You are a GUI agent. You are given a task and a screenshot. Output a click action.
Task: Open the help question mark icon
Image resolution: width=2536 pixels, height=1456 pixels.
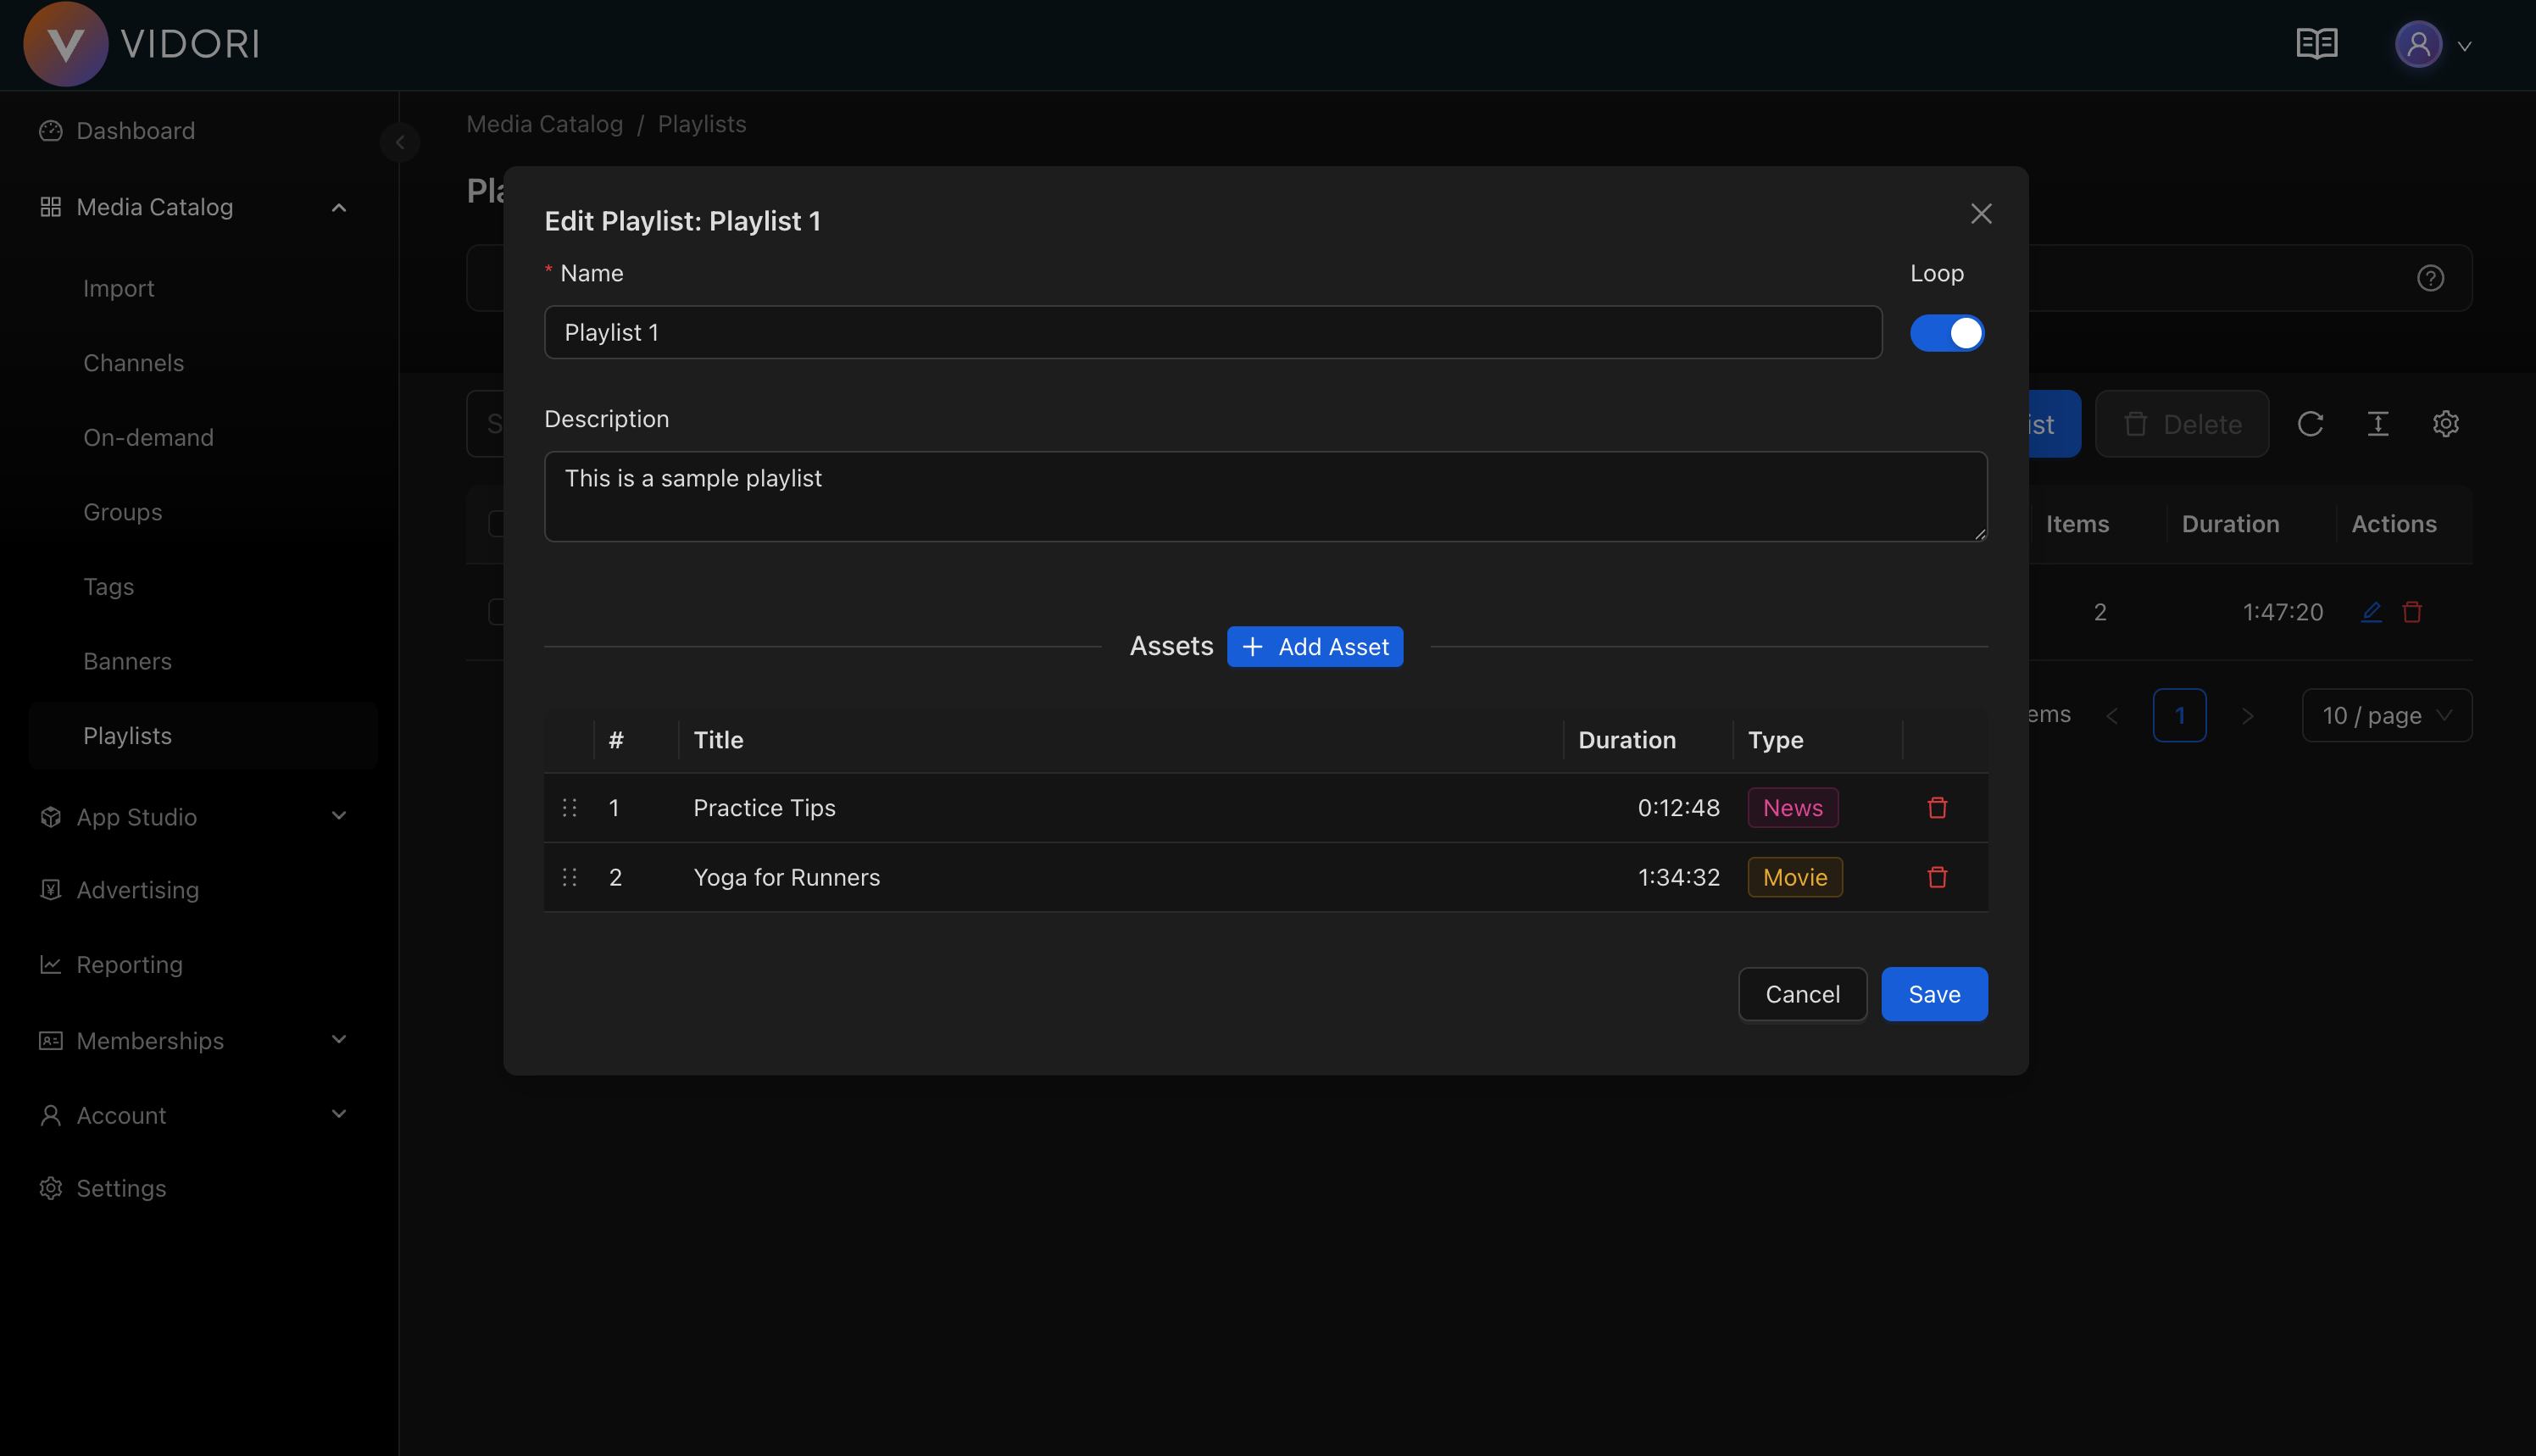click(x=2431, y=277)
